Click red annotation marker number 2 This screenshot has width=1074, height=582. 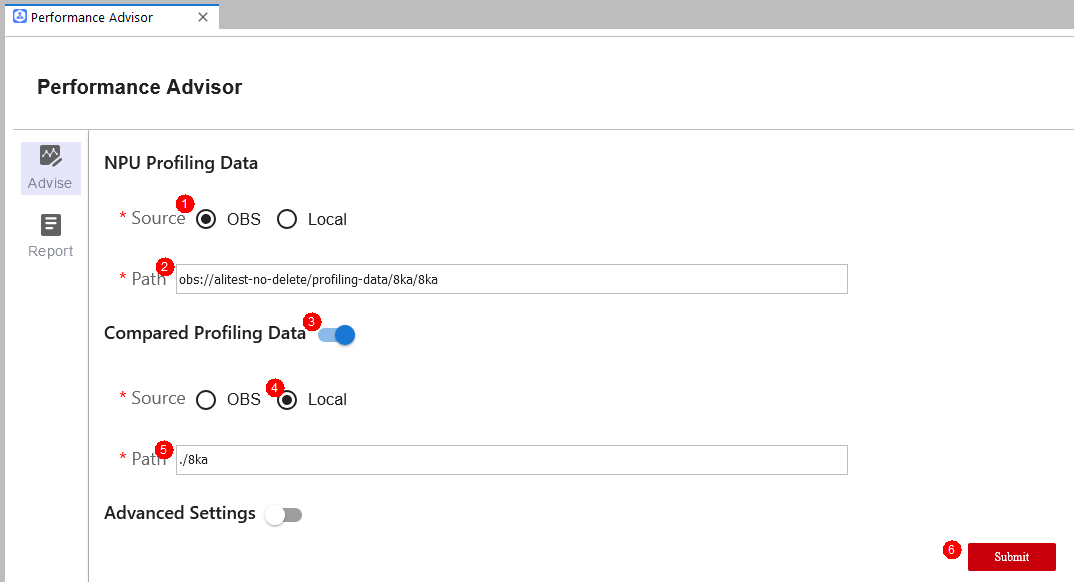pos(164,266)
